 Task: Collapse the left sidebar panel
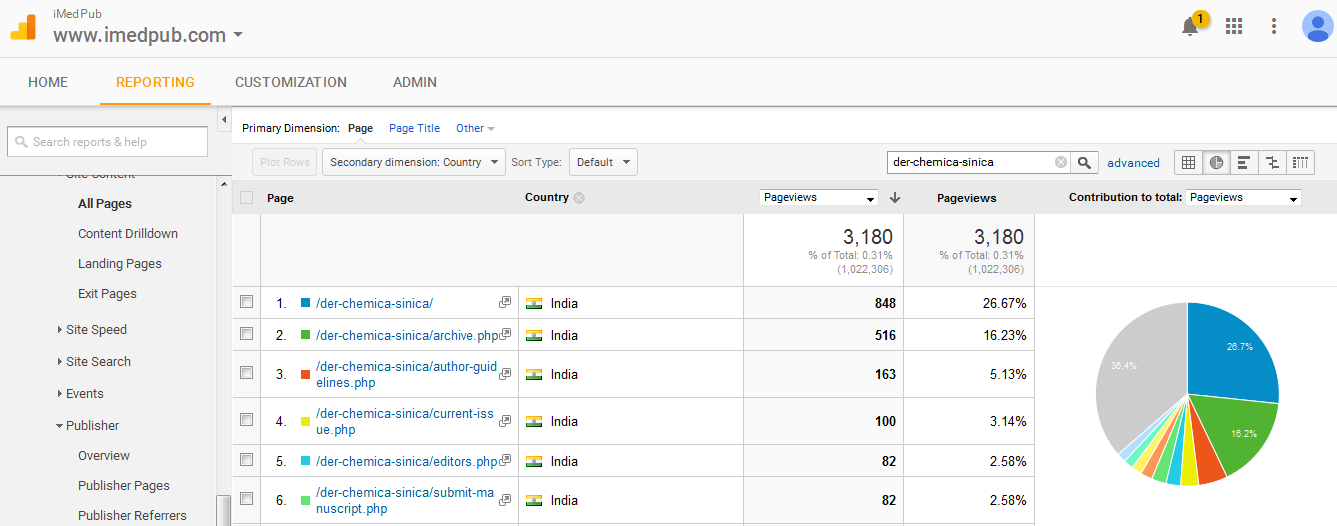pyautogui.click(x=224, y=121)
